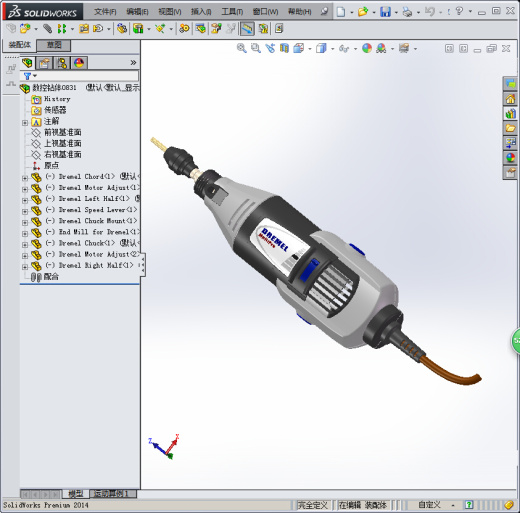The image size is (520, 513).
Task: Open Design Library from the task pane
Action: coord(510,113)
